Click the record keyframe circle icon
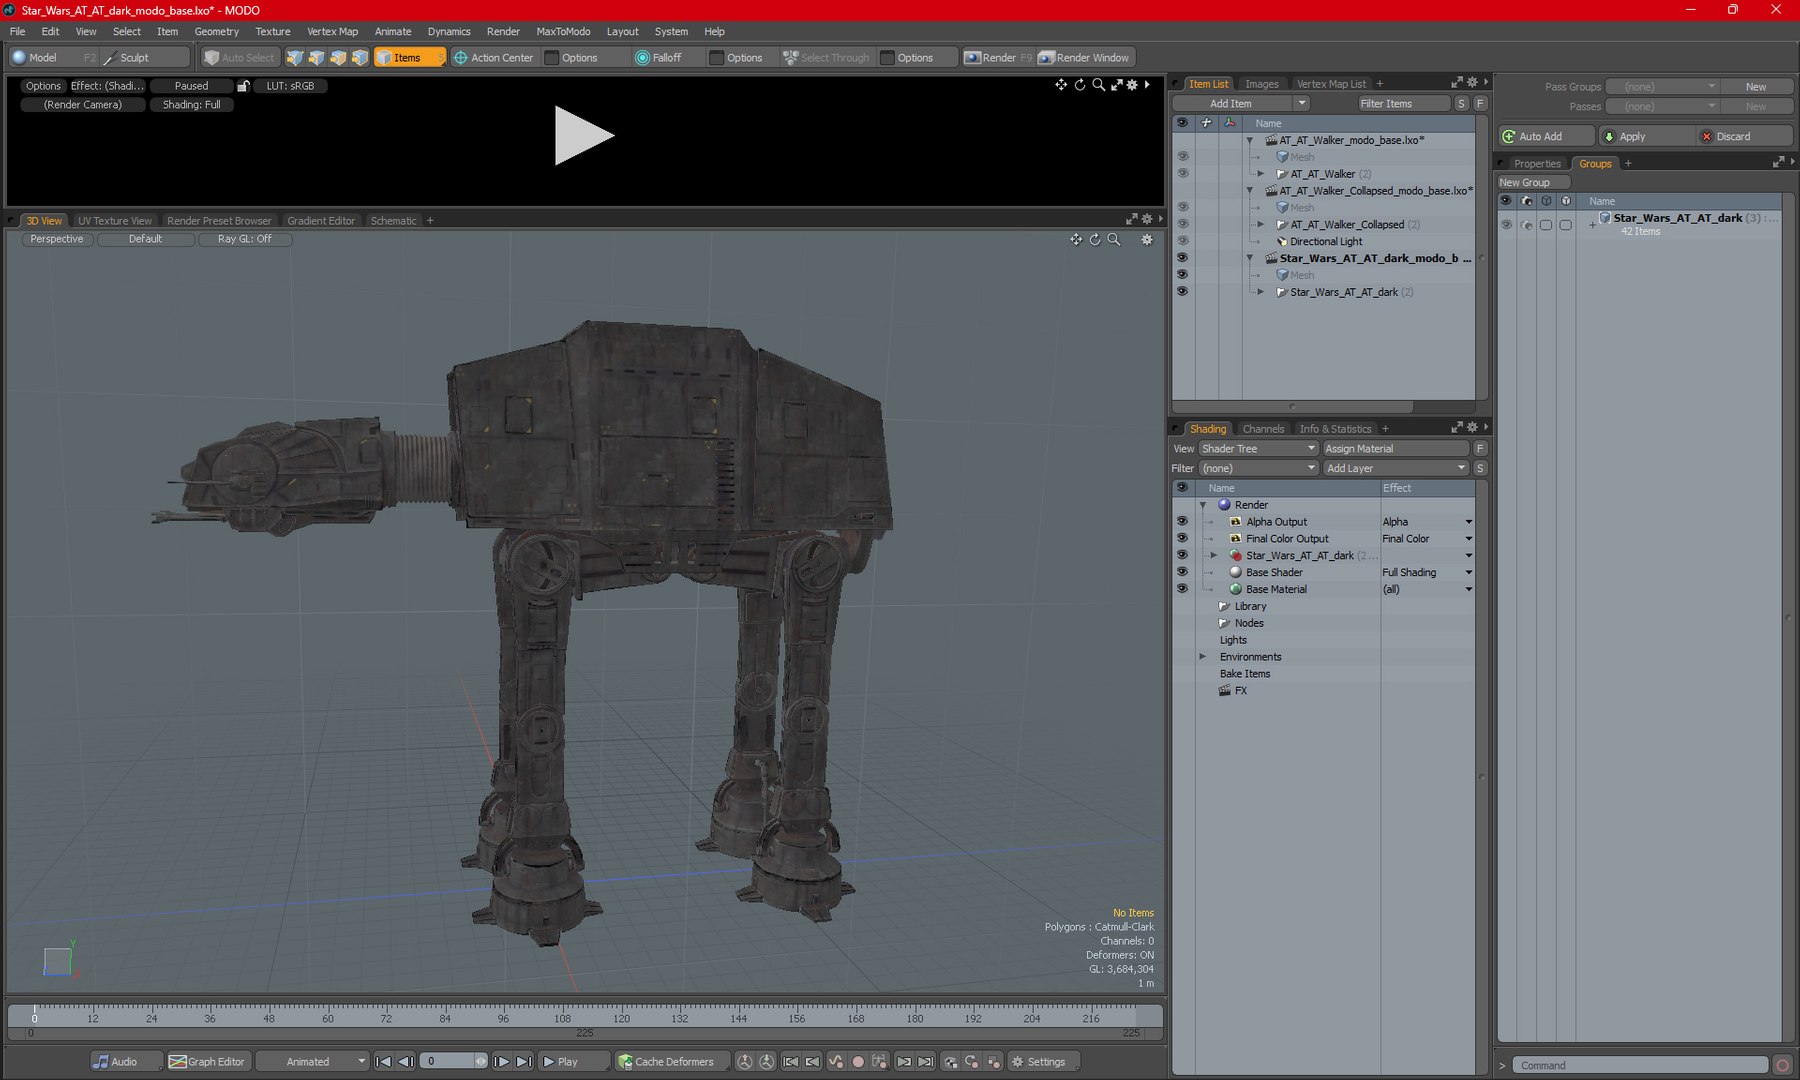This screenshot has width=1800, height=1080. [857, 1062]
